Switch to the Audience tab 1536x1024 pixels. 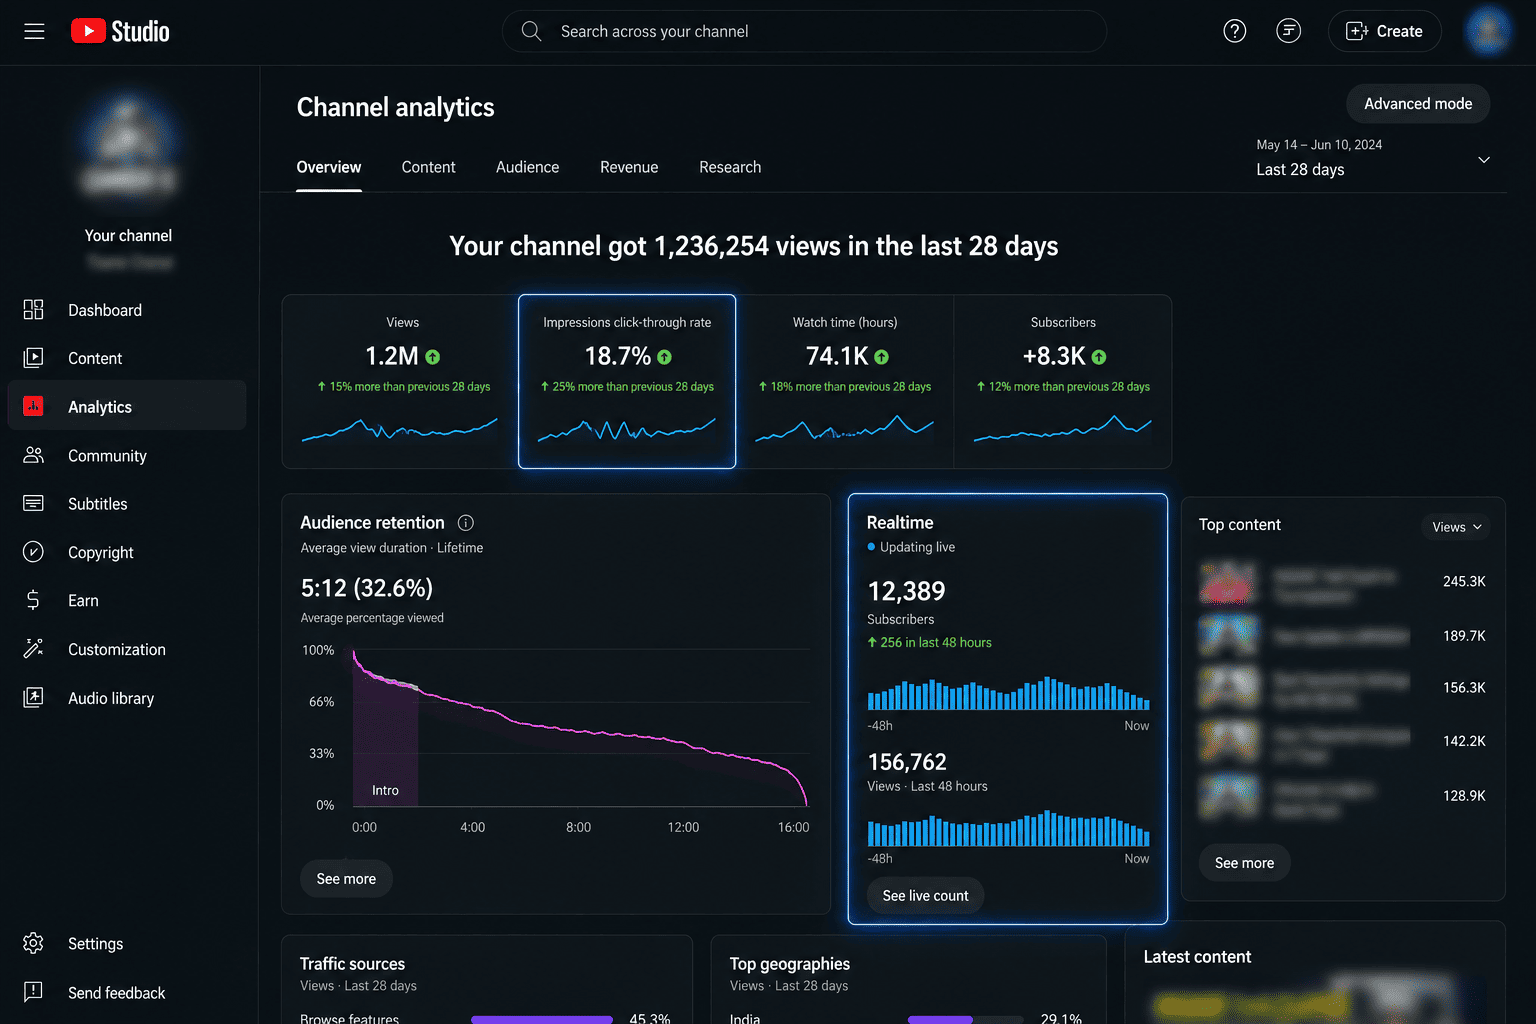click(527, 167)
